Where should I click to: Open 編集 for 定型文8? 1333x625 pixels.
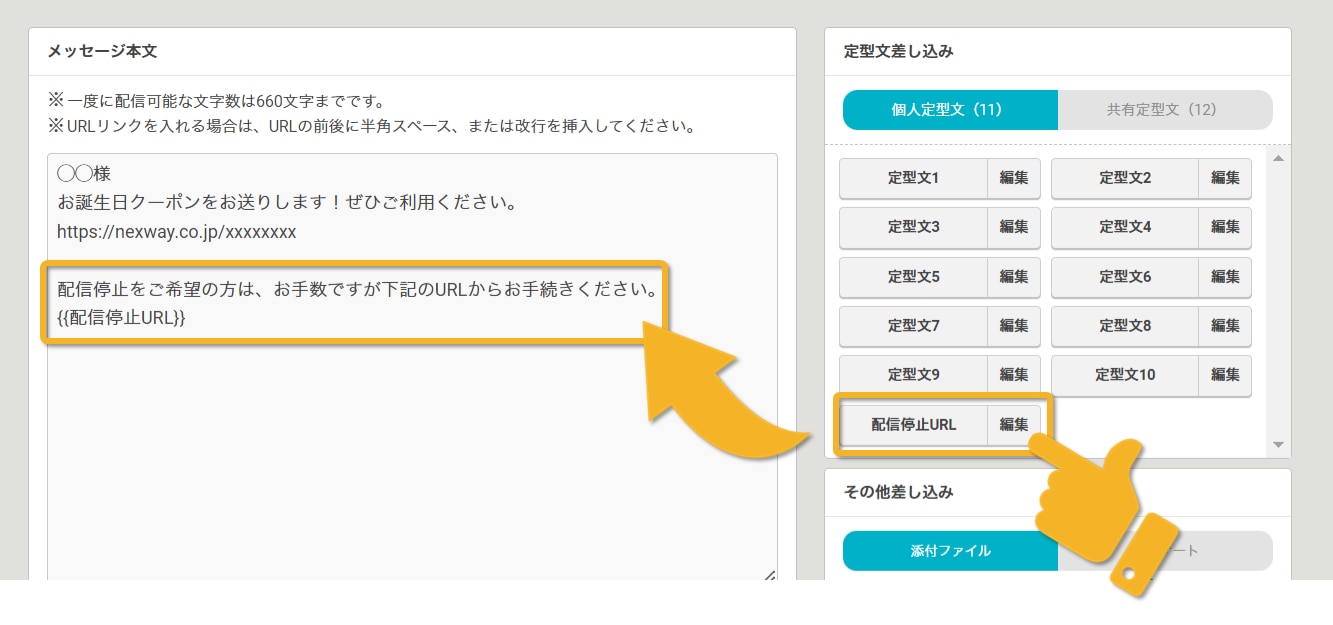click(1224, 326)
